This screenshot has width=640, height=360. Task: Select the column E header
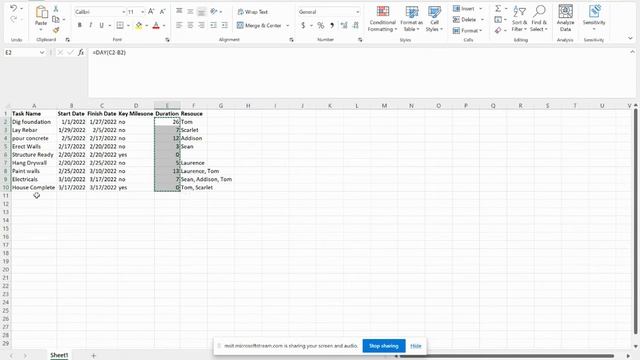coord(167,106)
